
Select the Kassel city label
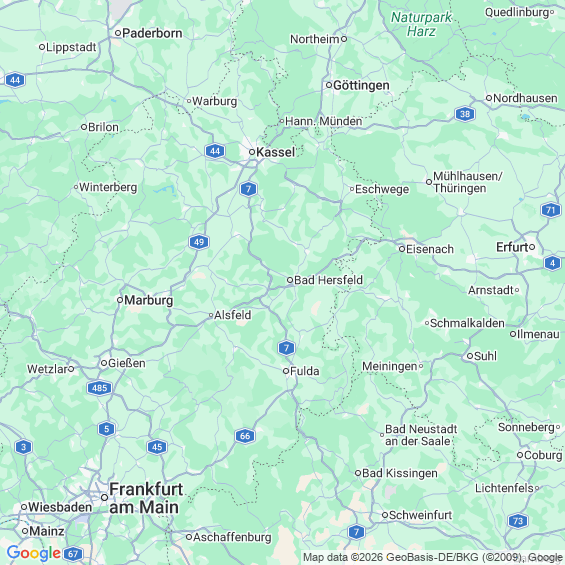pyautogui.click(x=275, y=152)
